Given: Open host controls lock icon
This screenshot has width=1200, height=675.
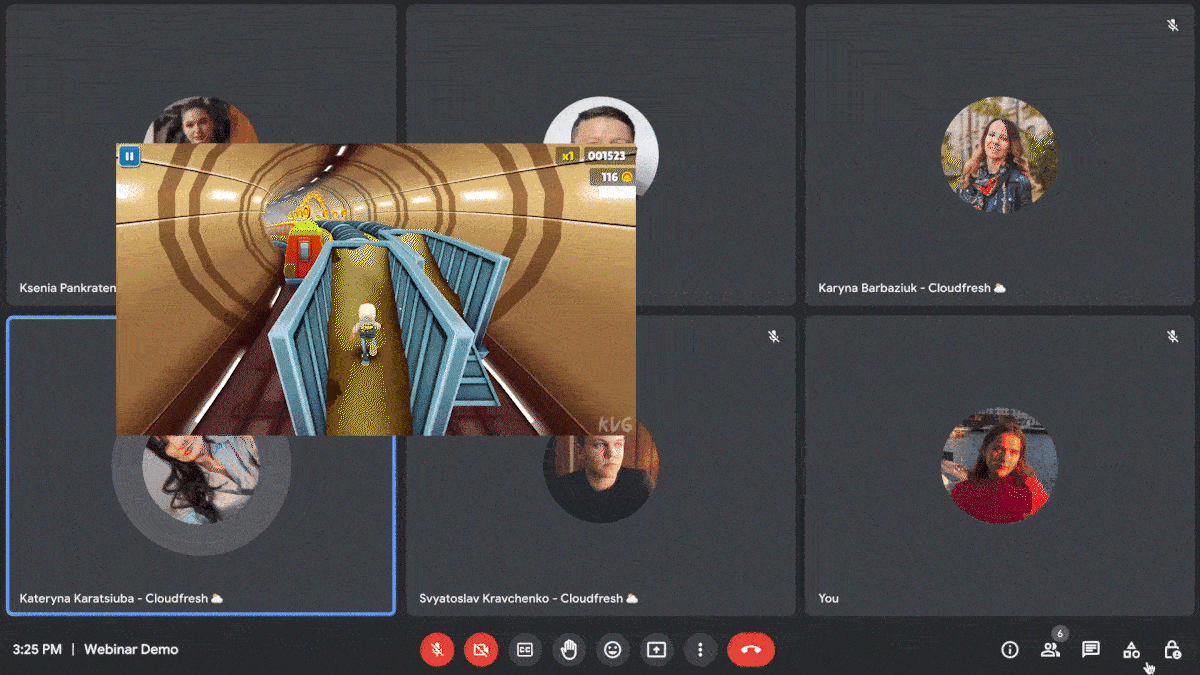Looking at the screenshot, I should pyautogui.click(x=1172, y=650).
